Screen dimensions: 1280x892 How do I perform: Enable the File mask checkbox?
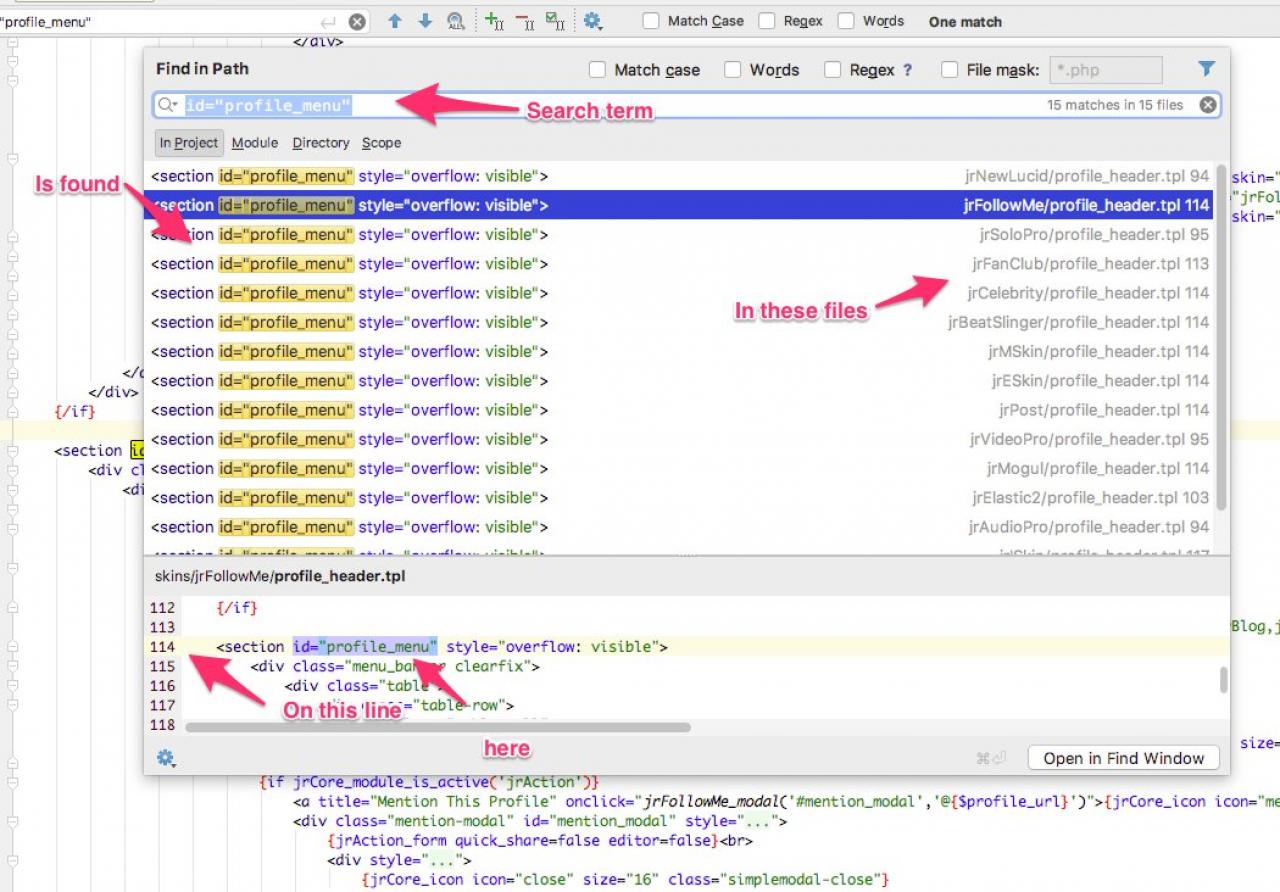(x=950, y=70)
